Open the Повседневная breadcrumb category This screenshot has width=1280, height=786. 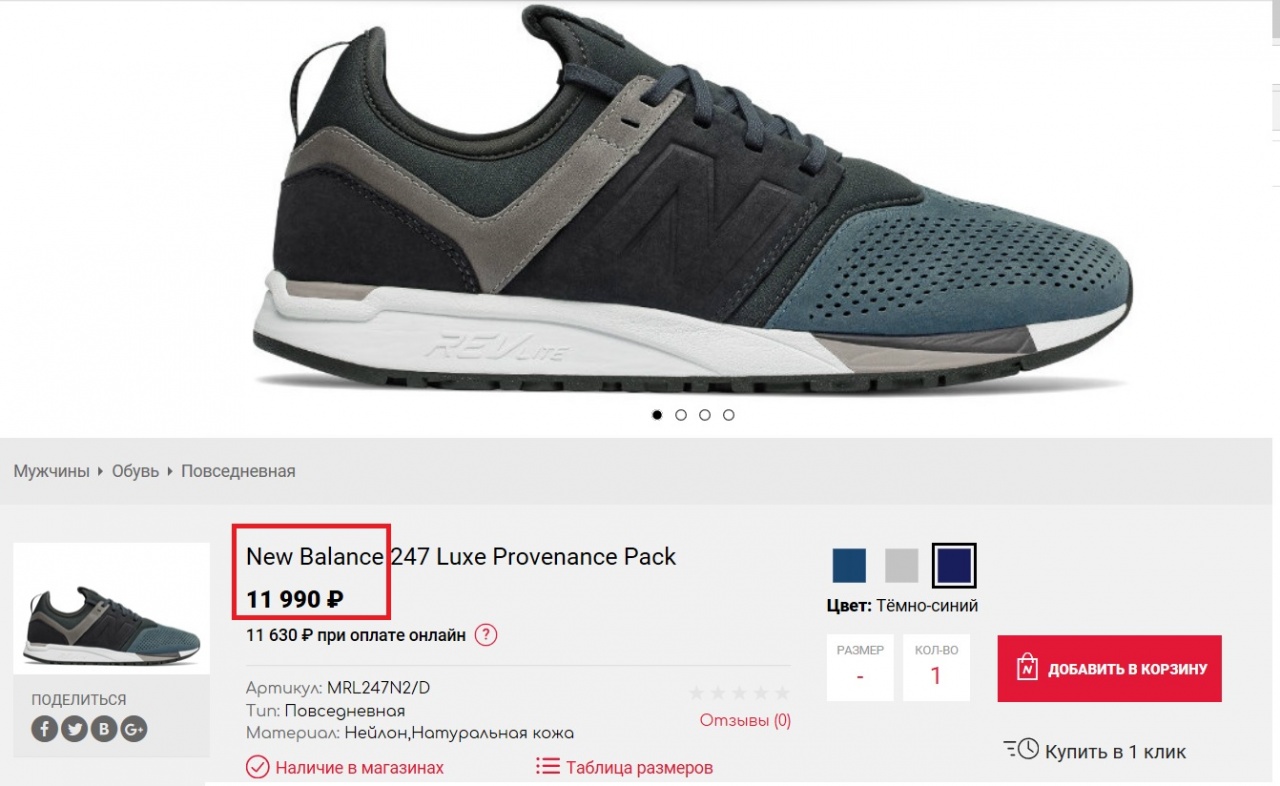pos(238,471)
